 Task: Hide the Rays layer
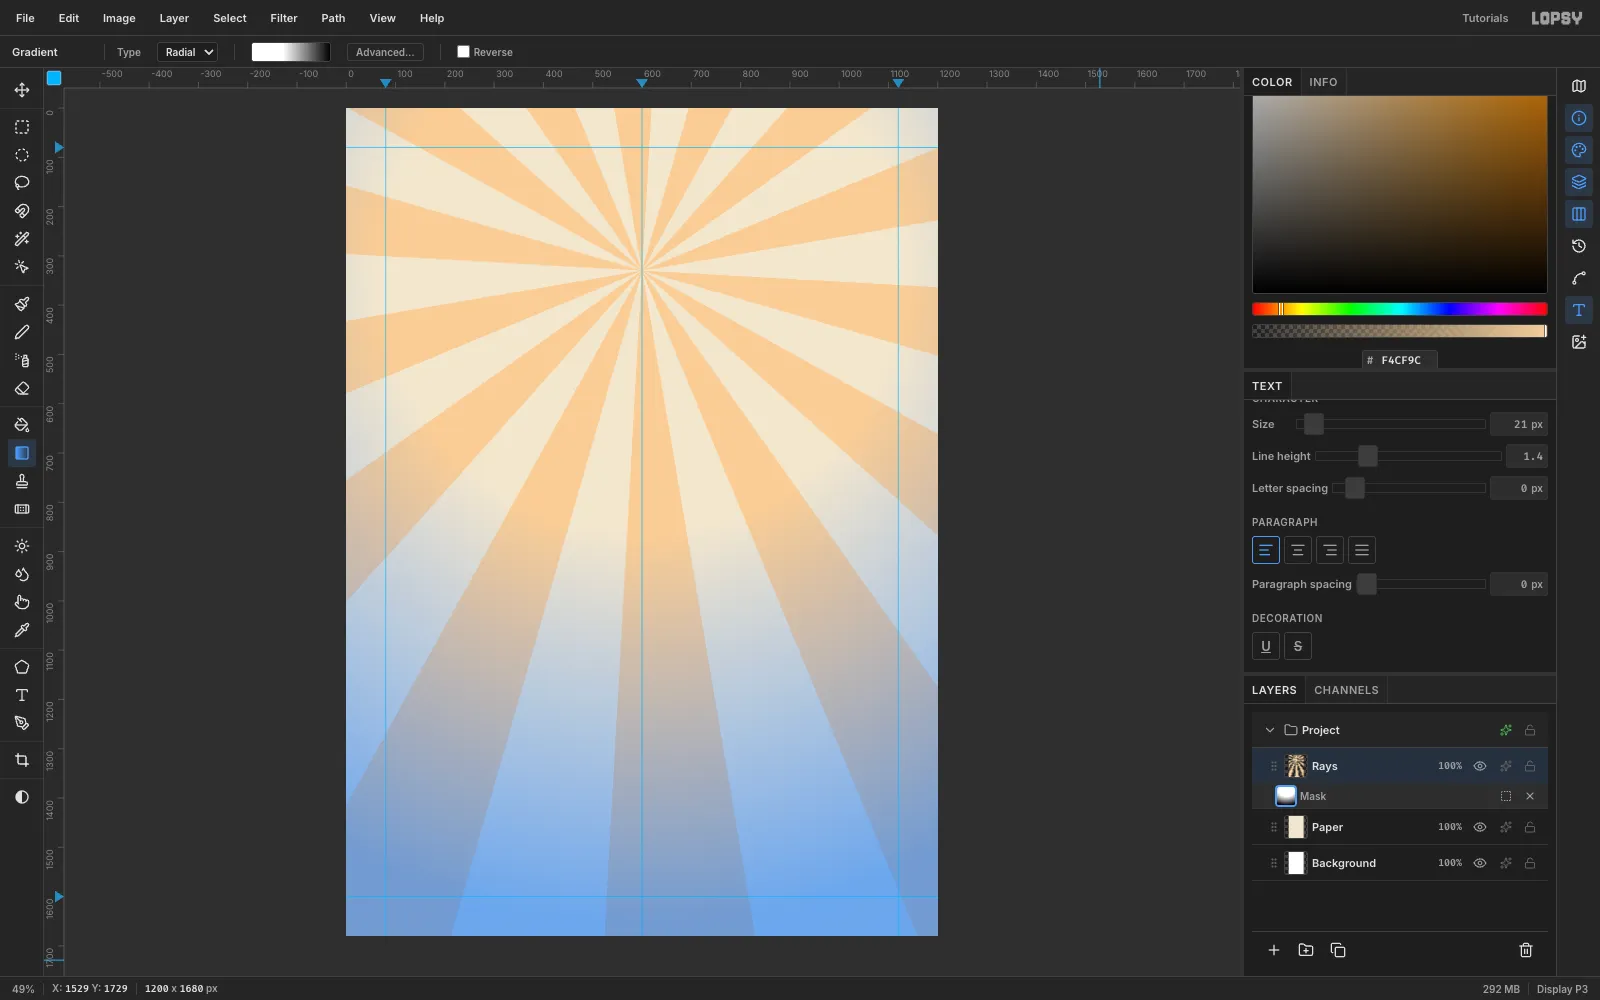tap(1480, 766)
